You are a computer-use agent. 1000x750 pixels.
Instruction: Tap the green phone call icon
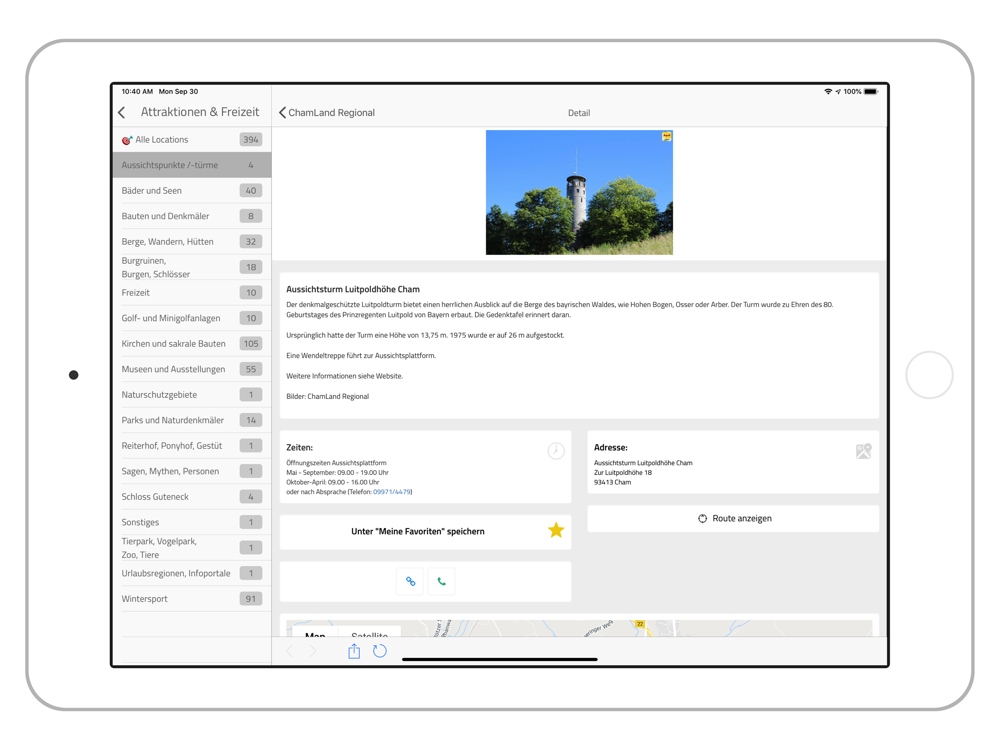point(441,581)
